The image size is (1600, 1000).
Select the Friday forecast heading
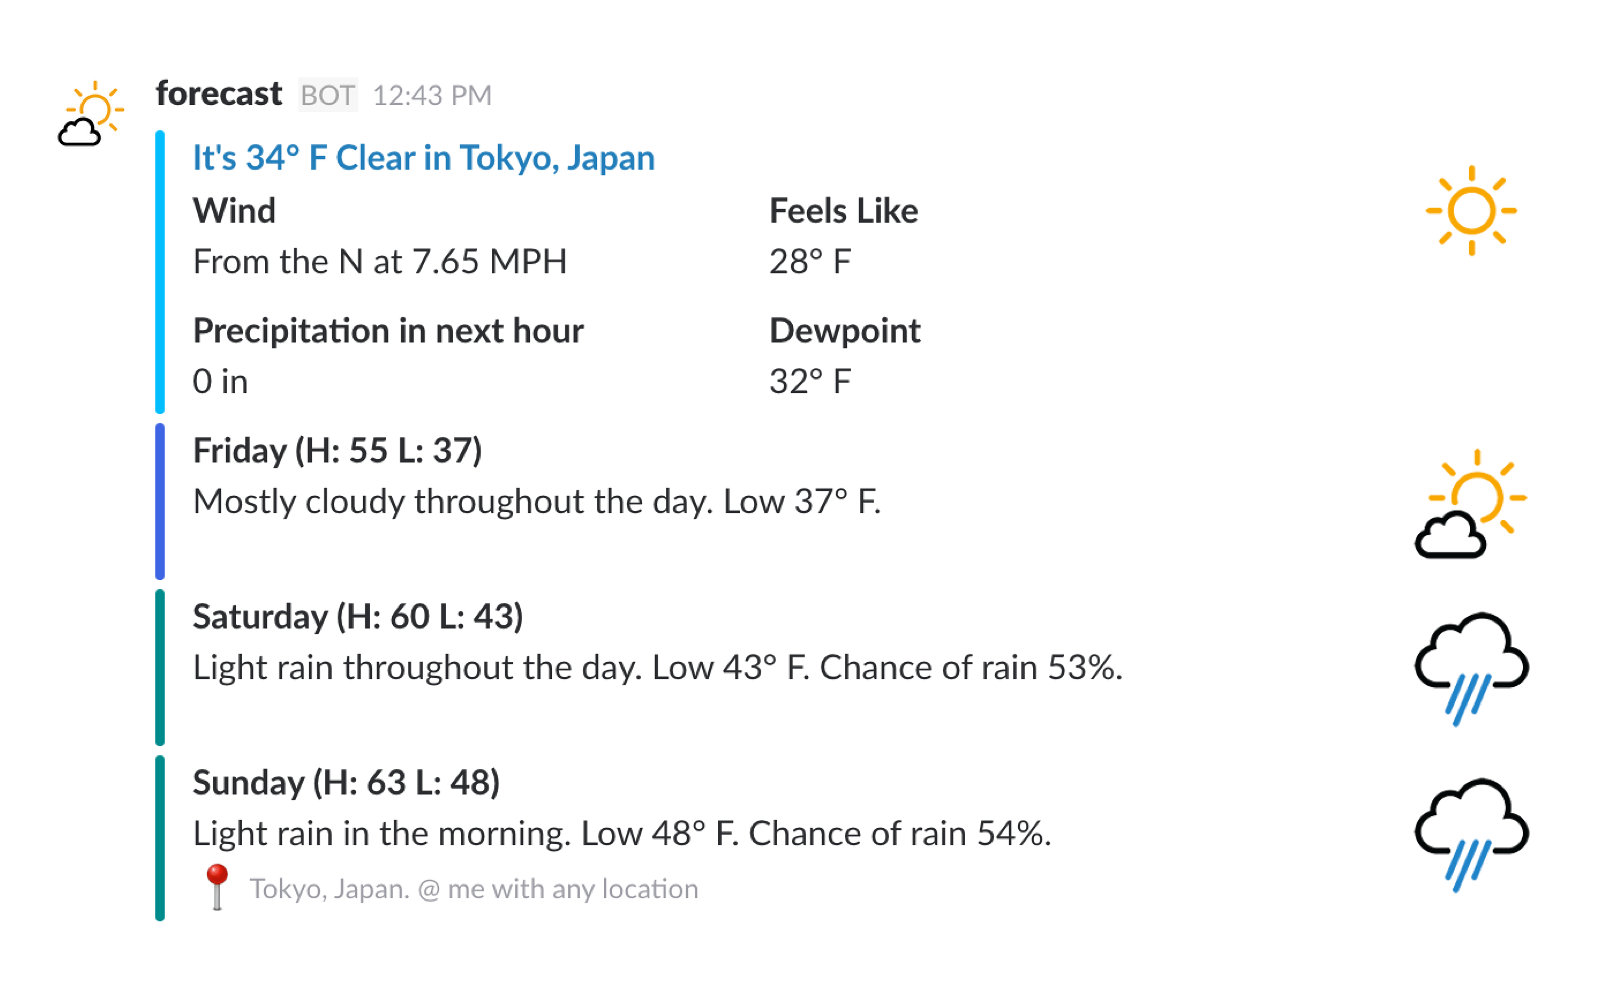tap(337, 451)
